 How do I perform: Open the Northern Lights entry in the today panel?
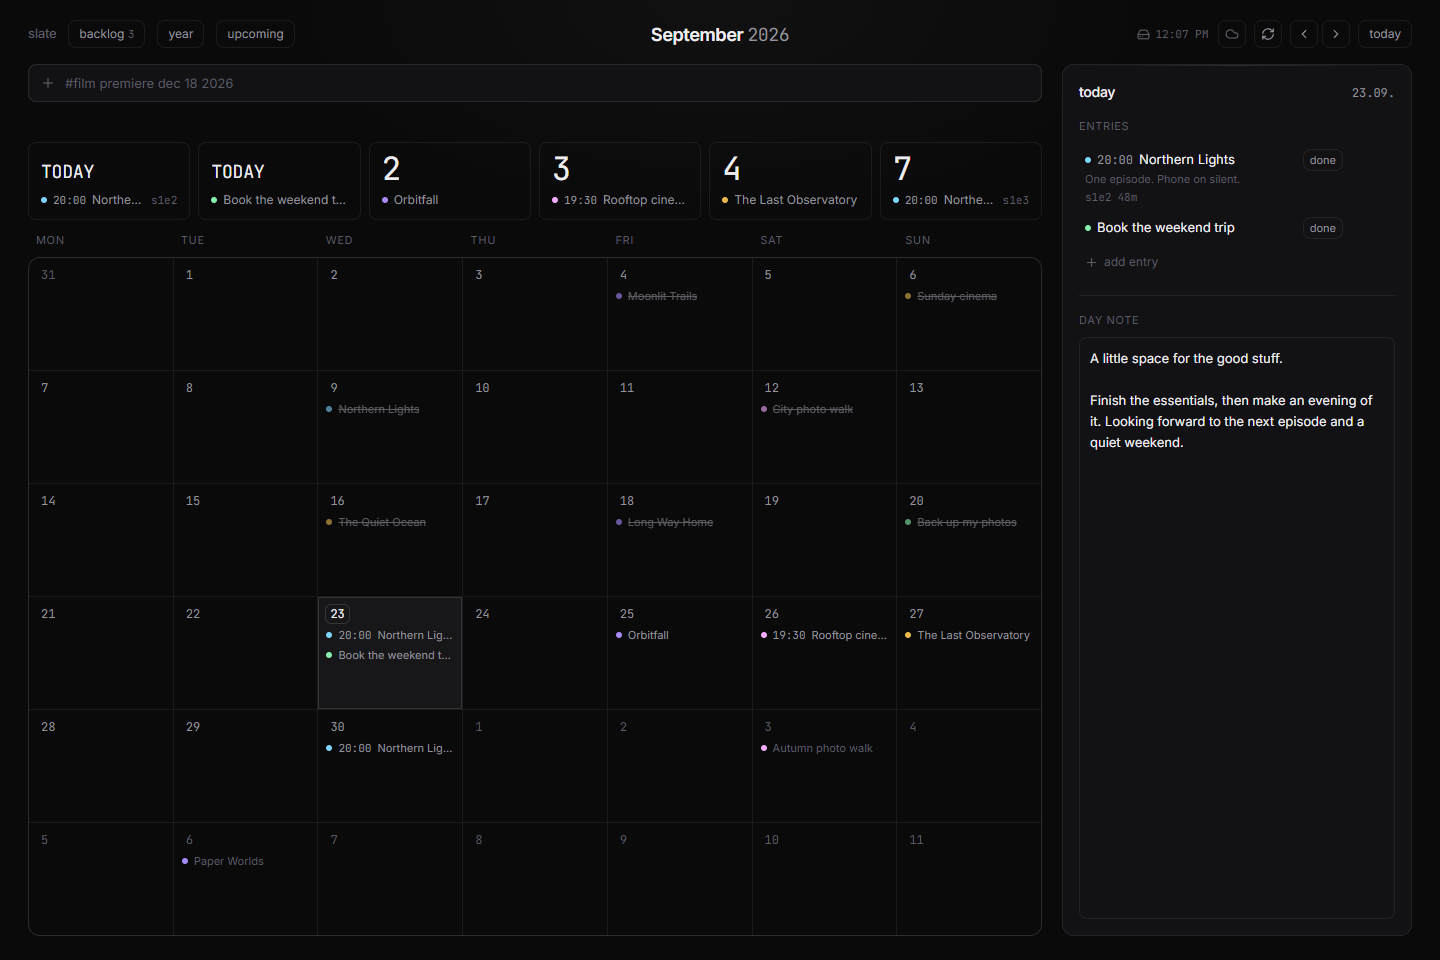pos(1186,160)
